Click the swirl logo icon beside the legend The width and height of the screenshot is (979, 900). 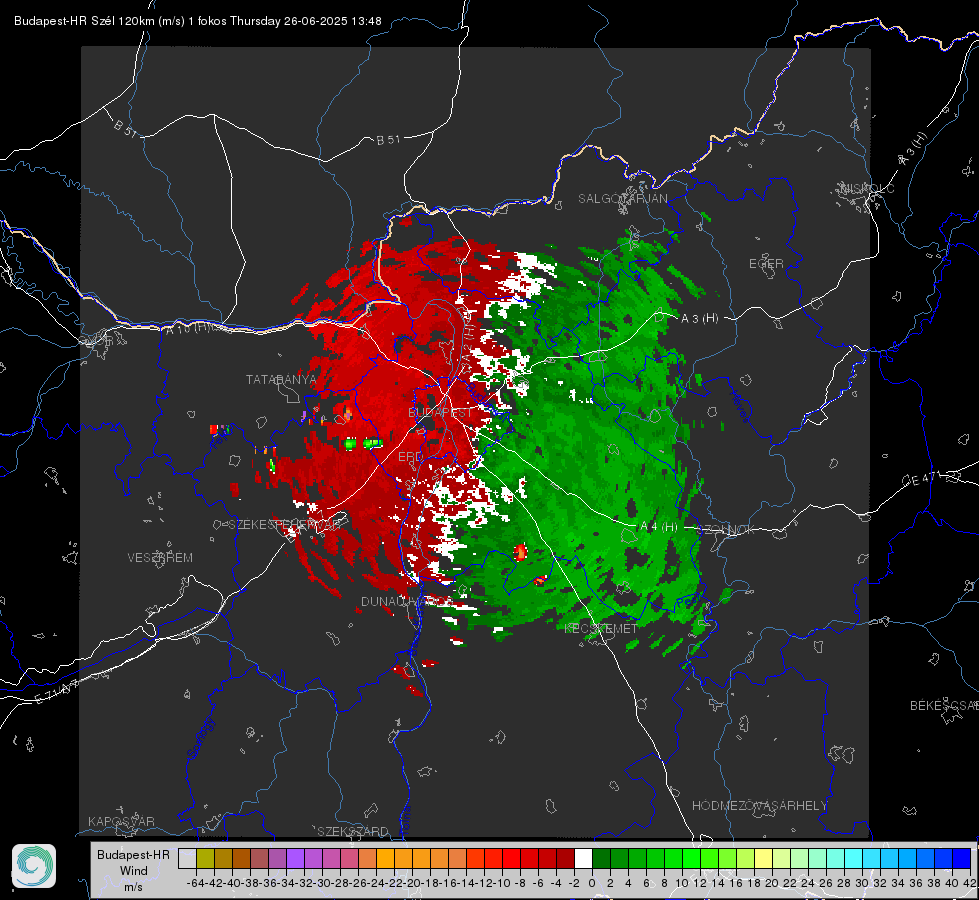[34, 866]
